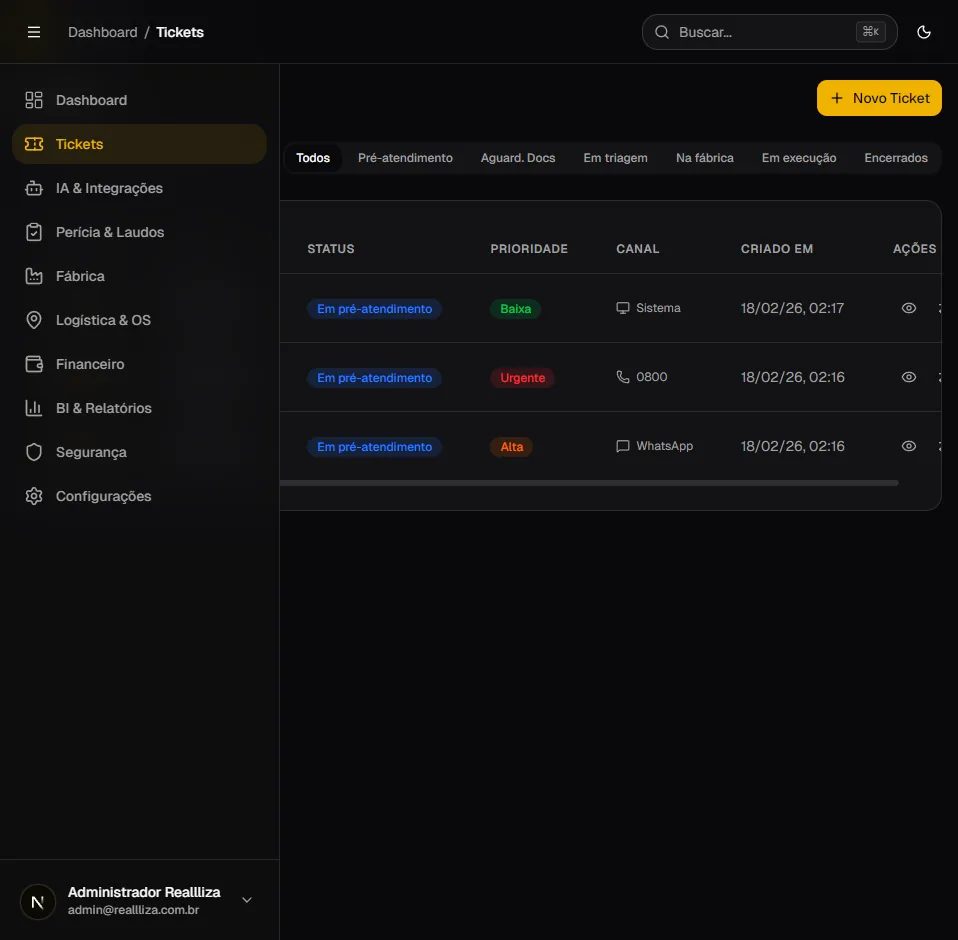Open the Em execução tab
Viewport: 958px width, 940px height.
click(799, 158)
